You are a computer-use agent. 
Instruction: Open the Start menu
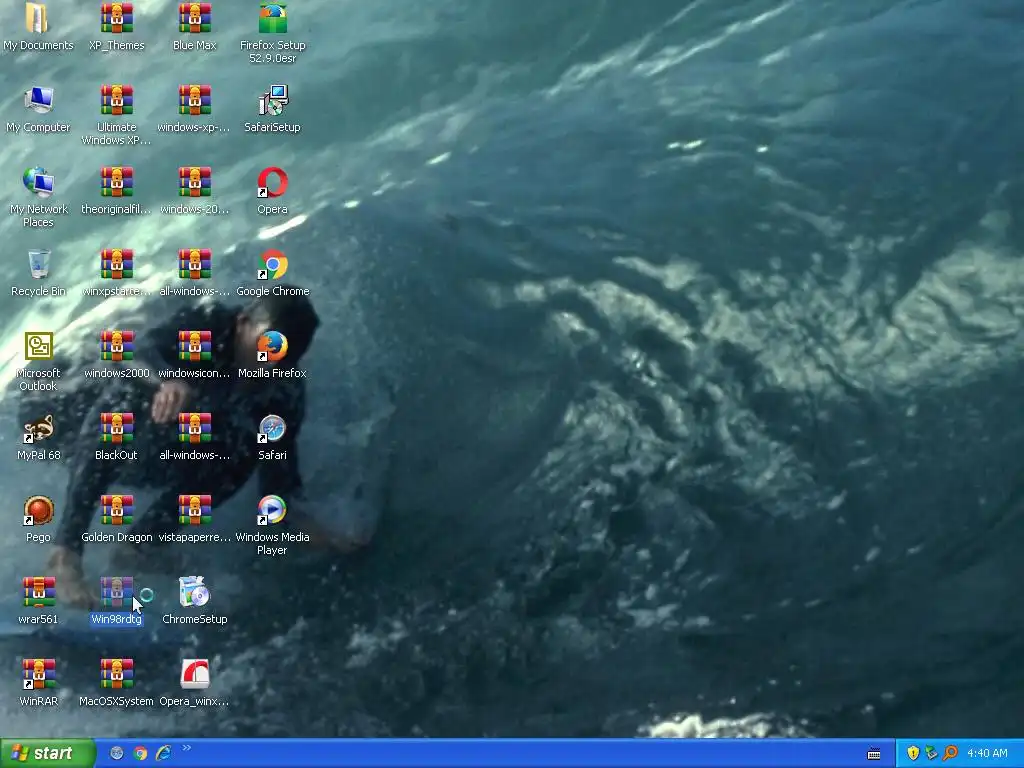point(47,753)
